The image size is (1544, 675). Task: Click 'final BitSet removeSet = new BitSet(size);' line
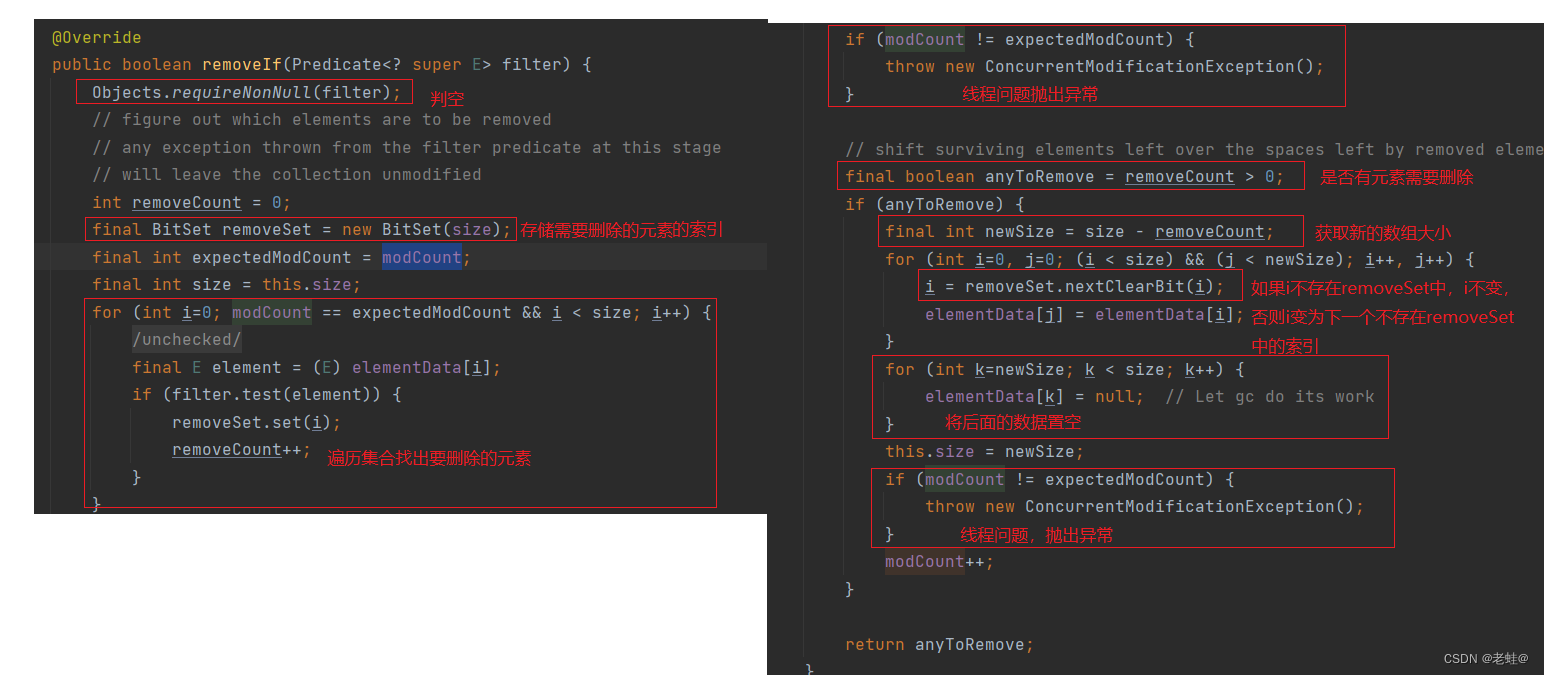[302, 230]
